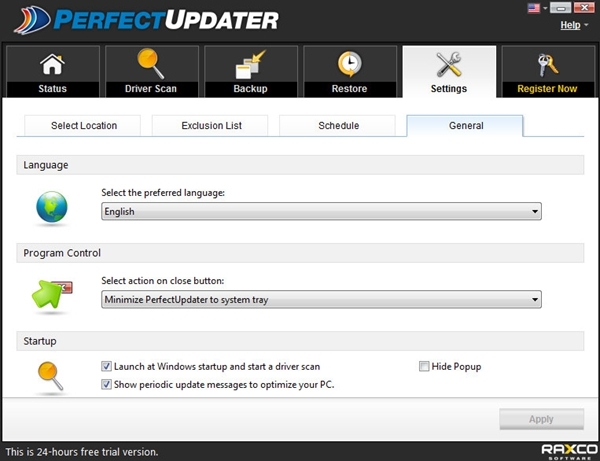Click the Language section header

tap(300, 165)
